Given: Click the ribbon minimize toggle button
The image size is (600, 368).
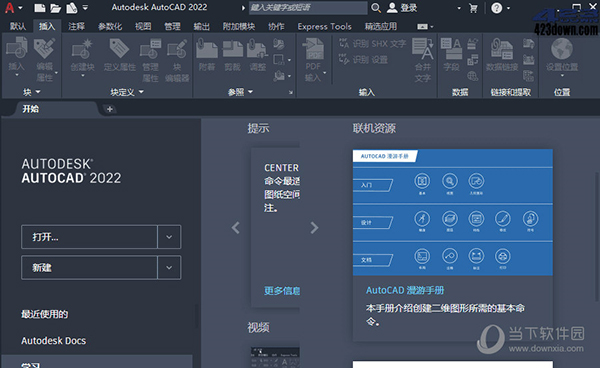Looking at the screenshot, I should [422, 26].
